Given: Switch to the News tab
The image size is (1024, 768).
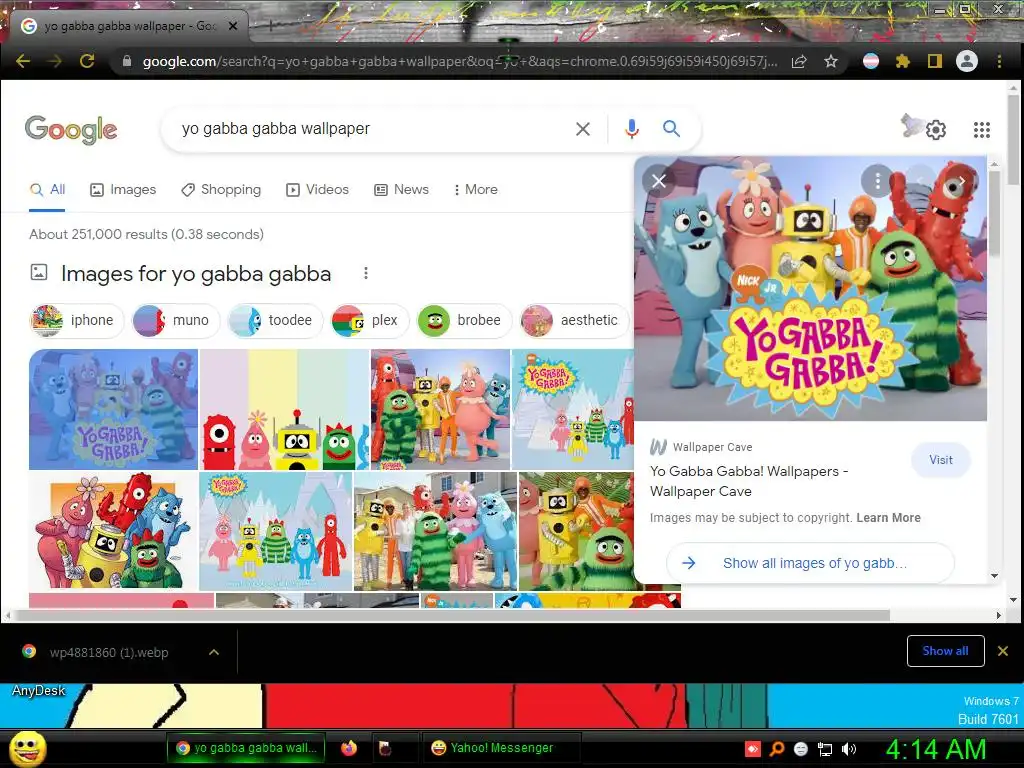Looking at the screenshot, I should click(401, 189).
